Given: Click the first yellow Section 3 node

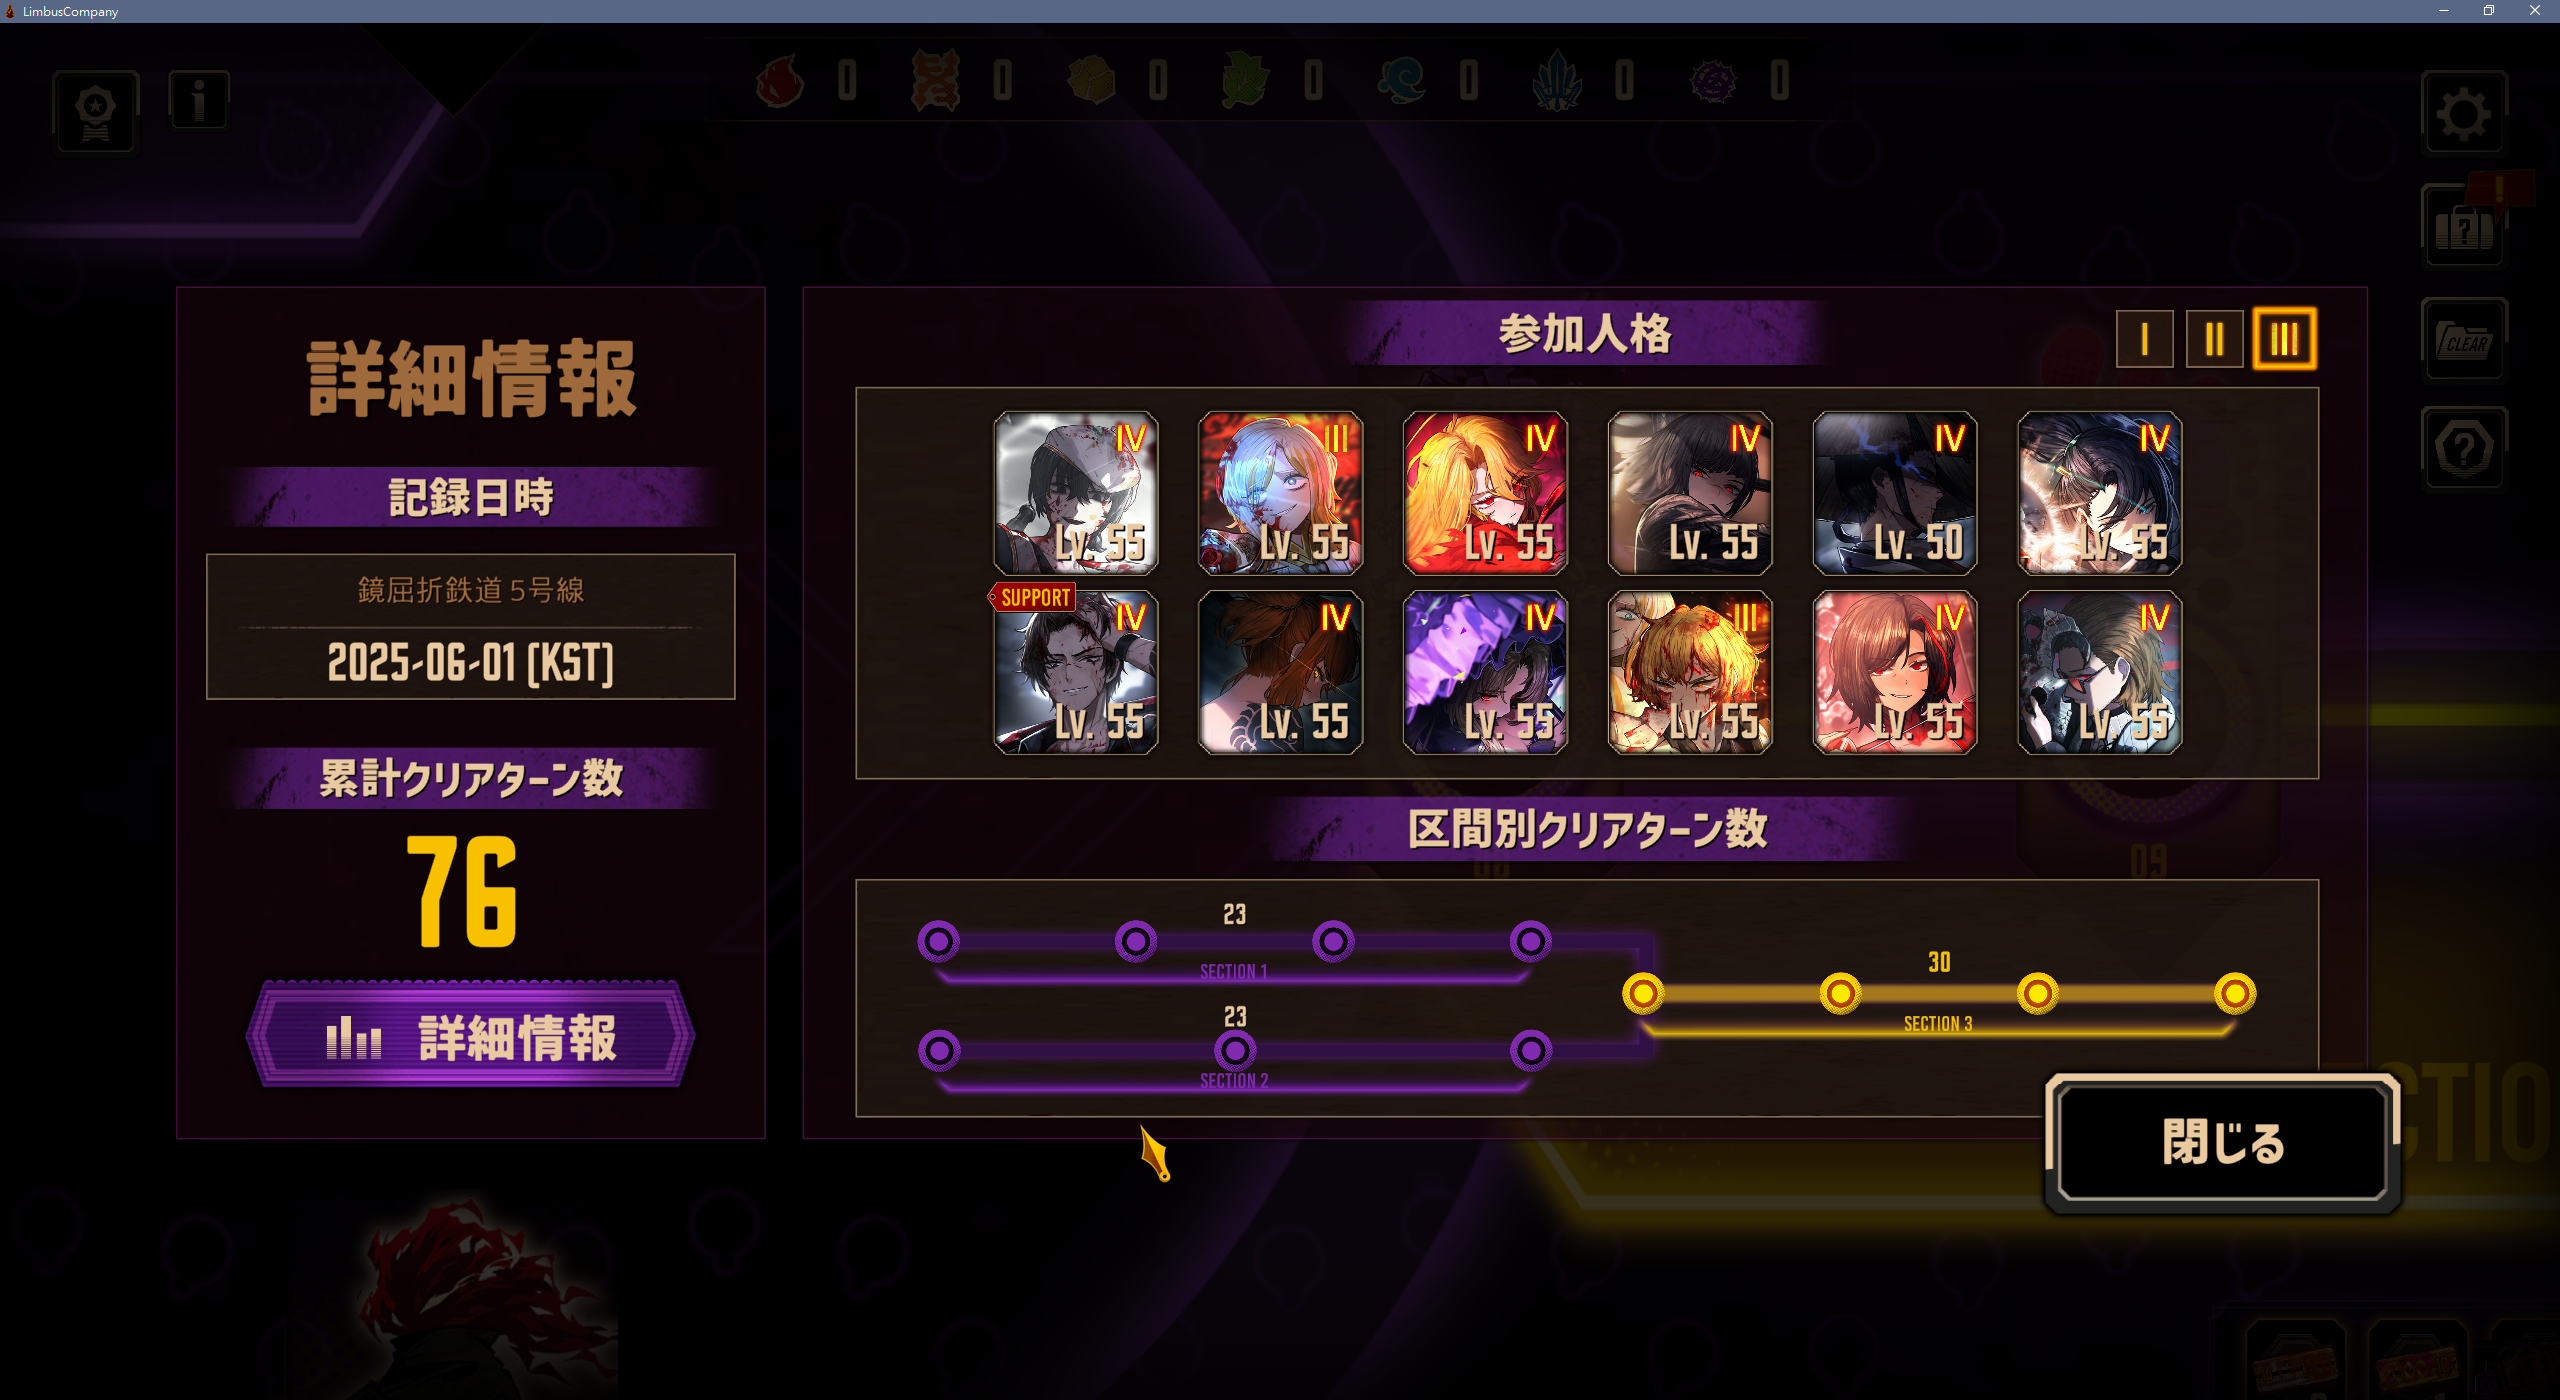Looking at the screenshot, I should 1643,993.
